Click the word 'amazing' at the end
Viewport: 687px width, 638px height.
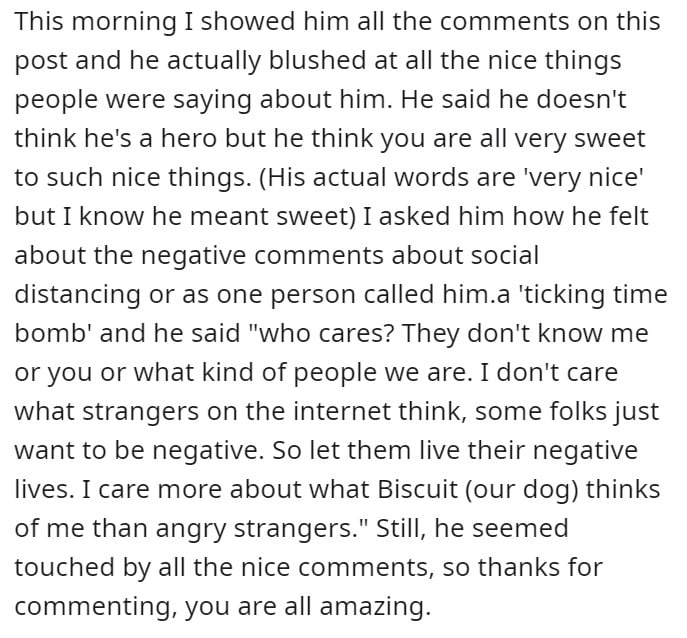tap(372, 608)
